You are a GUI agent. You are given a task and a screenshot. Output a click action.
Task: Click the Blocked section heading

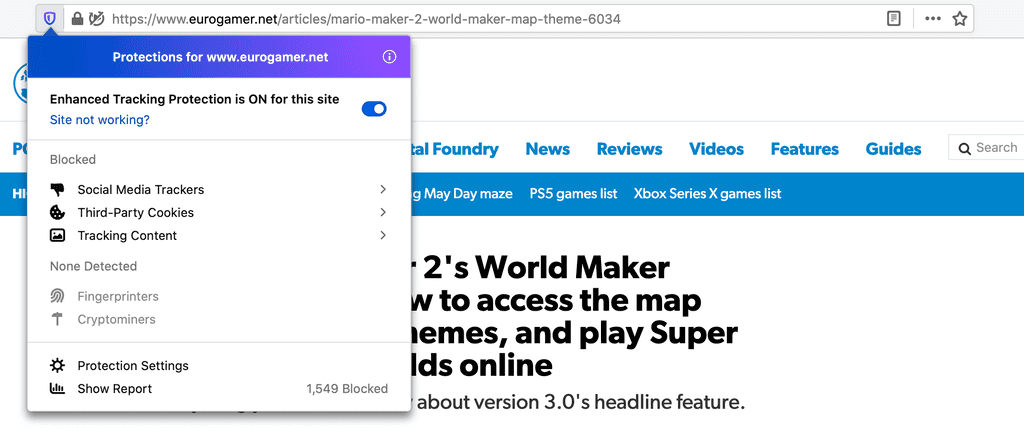(72, 159)
